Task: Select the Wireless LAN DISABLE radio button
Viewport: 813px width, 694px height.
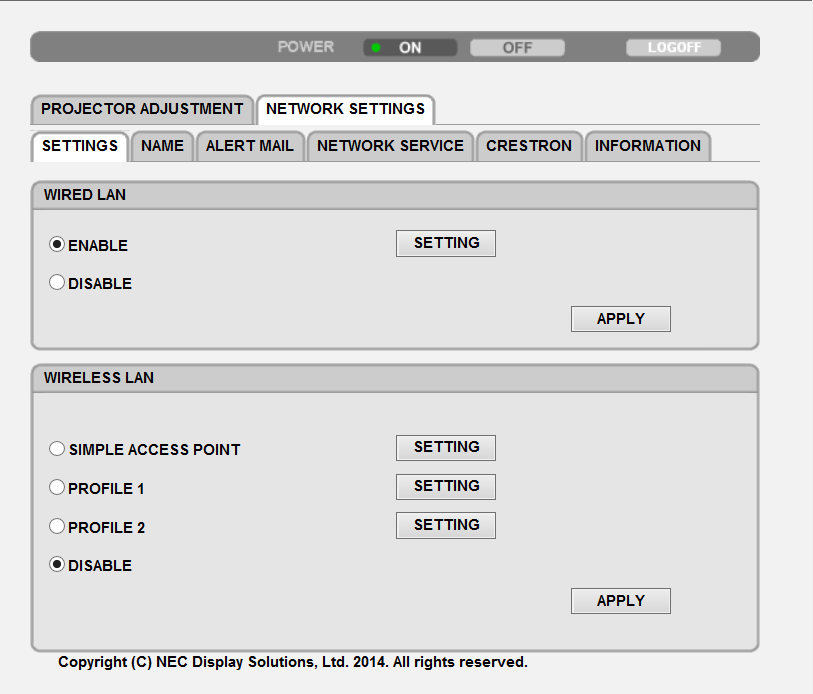Action: pos(57,564)
